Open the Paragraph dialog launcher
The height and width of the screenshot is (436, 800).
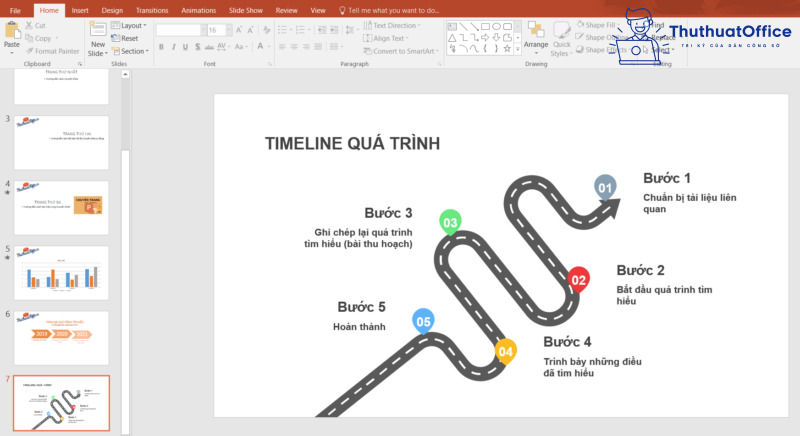tap(439, 64)
